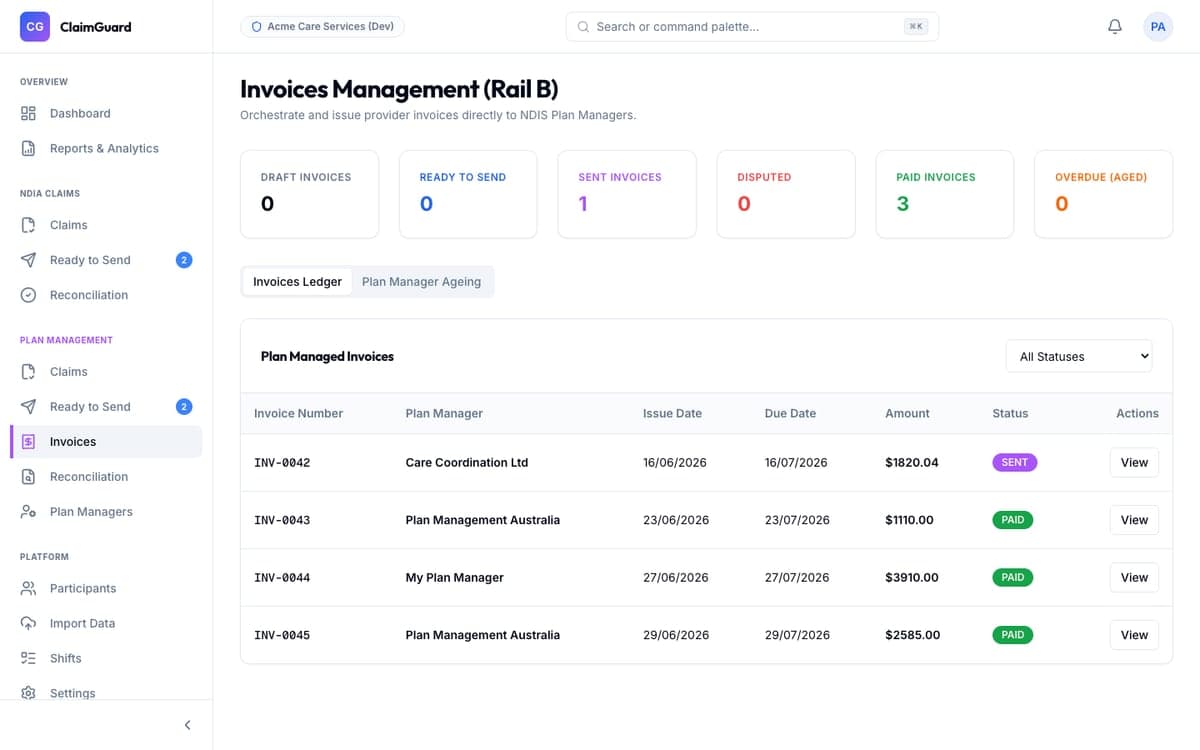Screen dimensions: 1200x750
Task: Click the PAID status badge for INV-0043
Action: pos(1013,520)
